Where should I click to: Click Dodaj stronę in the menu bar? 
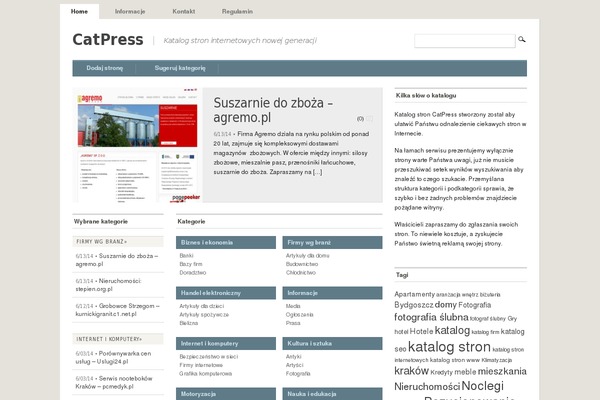coord(104,68)
